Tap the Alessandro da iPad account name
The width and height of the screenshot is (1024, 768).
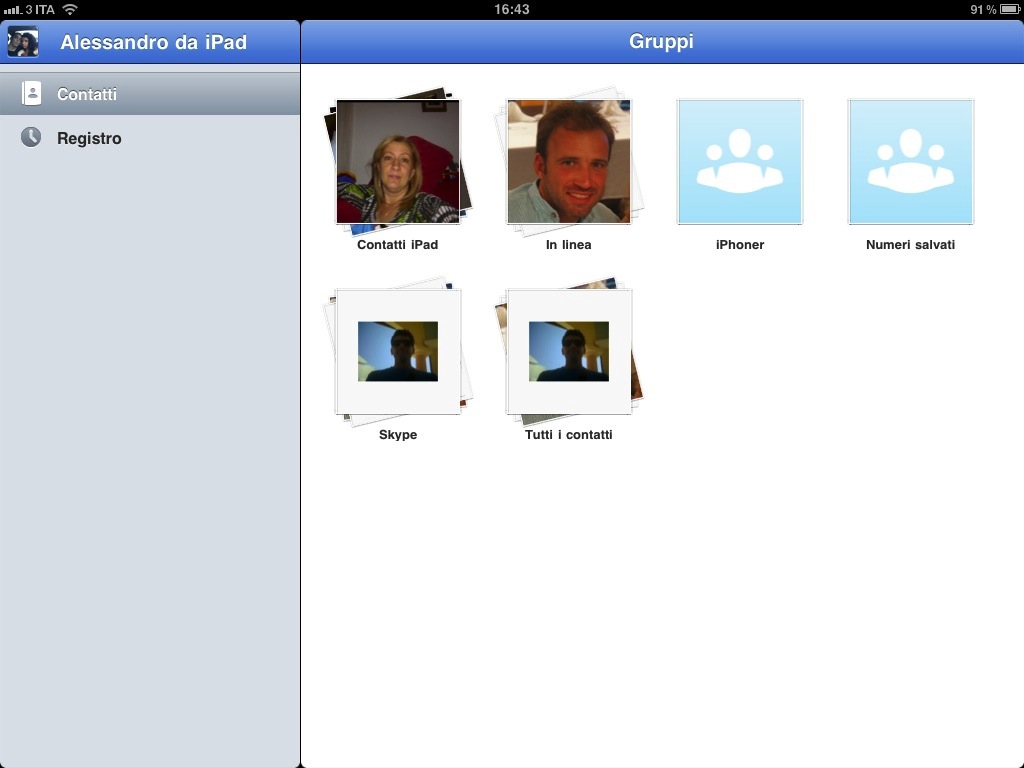click(153, 42)
